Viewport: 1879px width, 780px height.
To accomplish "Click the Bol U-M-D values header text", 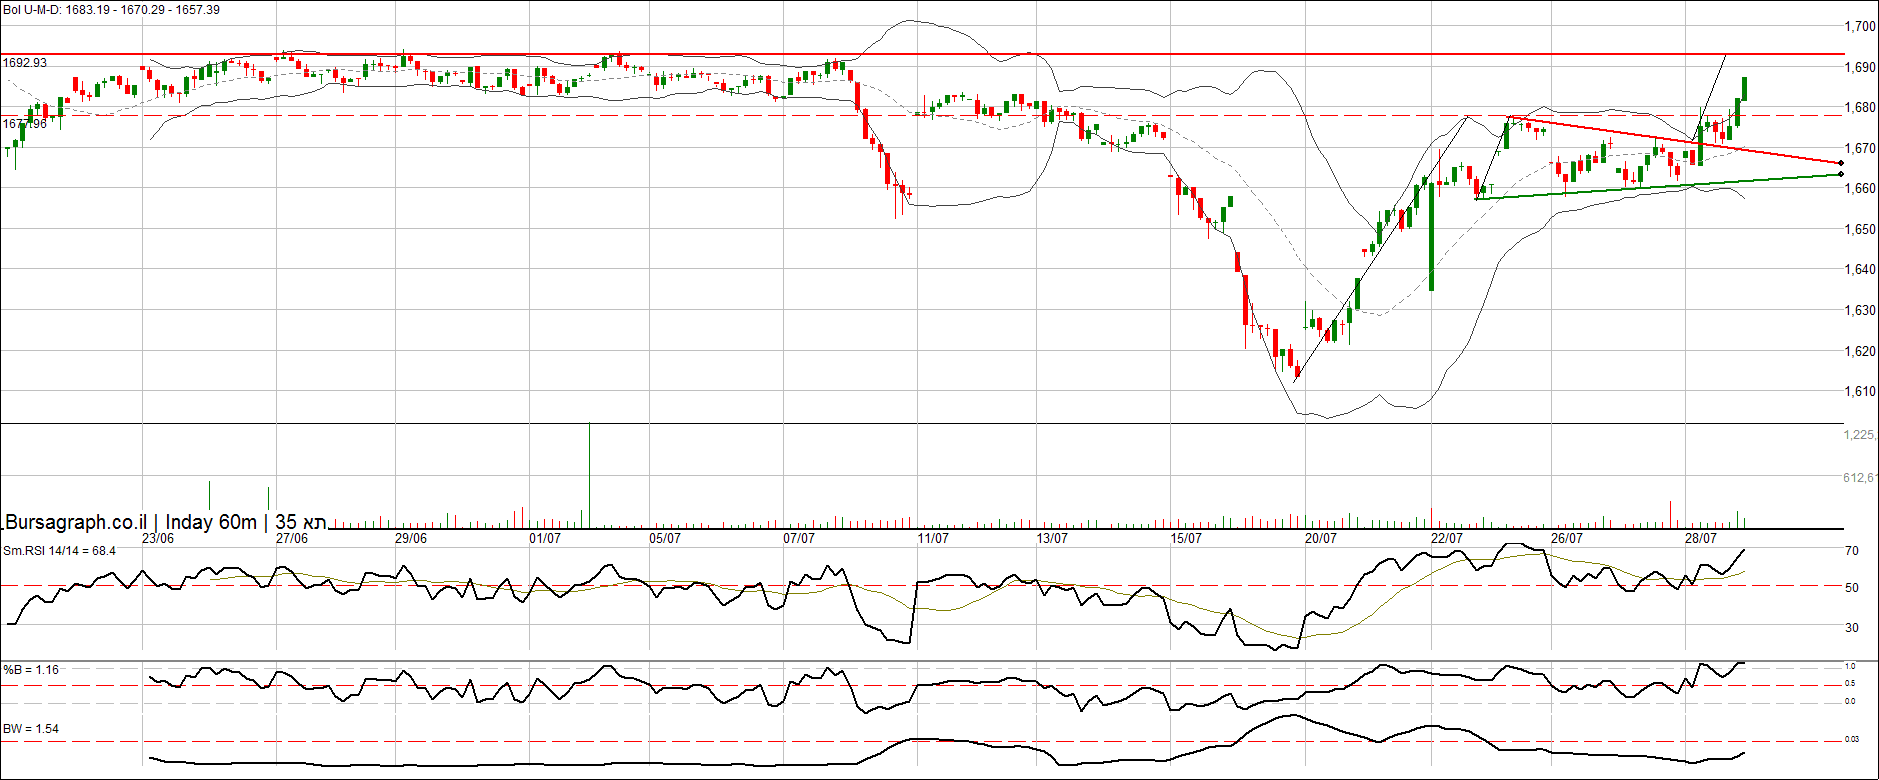I will click(x=111, y=10).
